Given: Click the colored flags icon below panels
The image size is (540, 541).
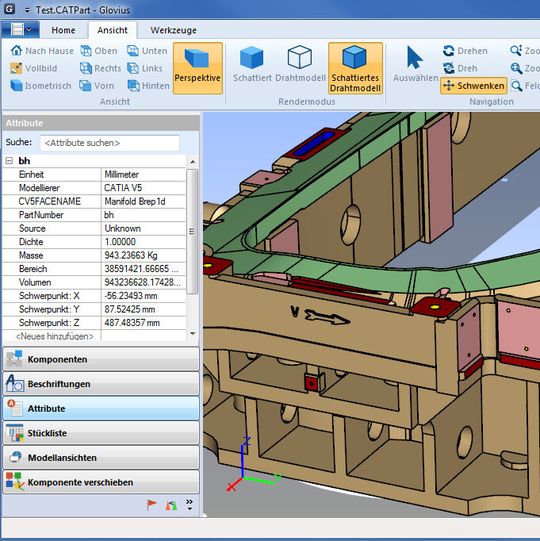Looking at the screenshot, I should click(x=171, y=505).
